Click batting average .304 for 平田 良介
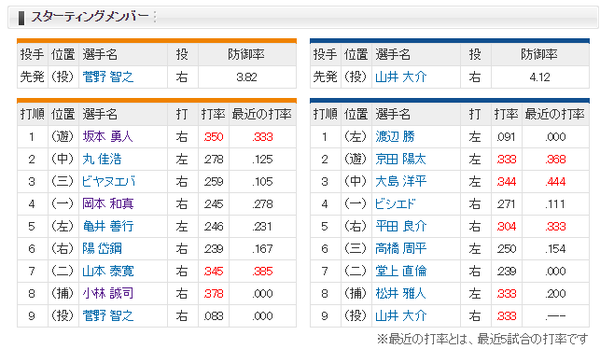 [506, 226]
